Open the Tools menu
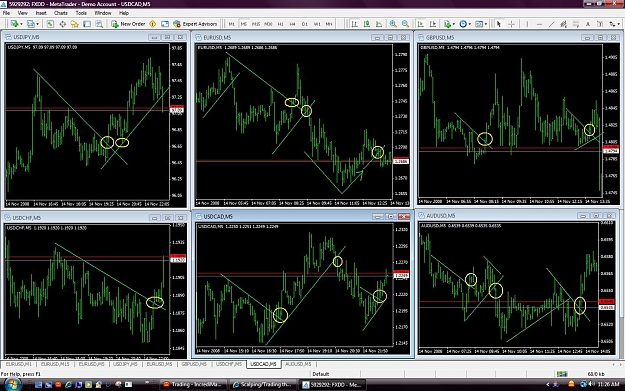 tap(81, 13)
